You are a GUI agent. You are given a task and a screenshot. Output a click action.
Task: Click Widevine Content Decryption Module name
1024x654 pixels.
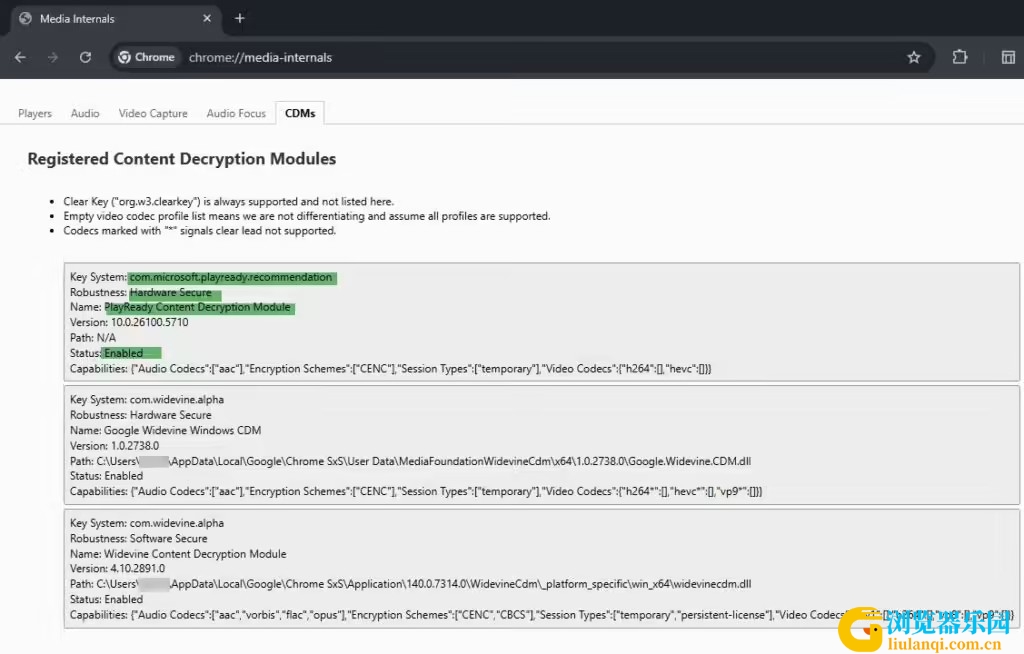195,553
